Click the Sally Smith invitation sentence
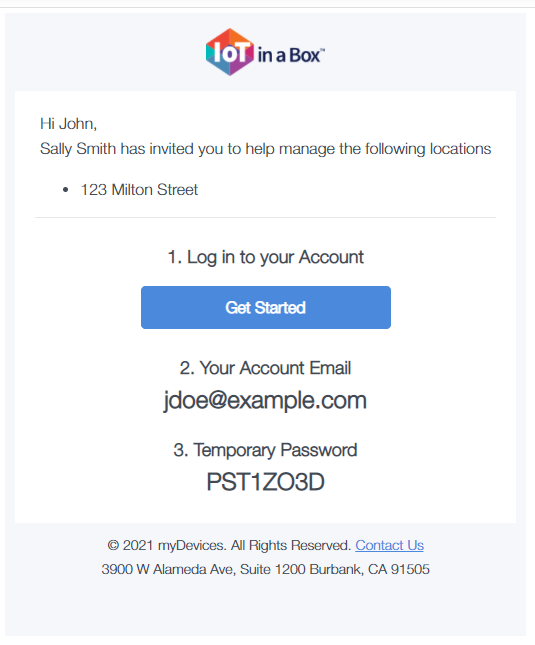The image size is (535, 645). click(266, 148)
